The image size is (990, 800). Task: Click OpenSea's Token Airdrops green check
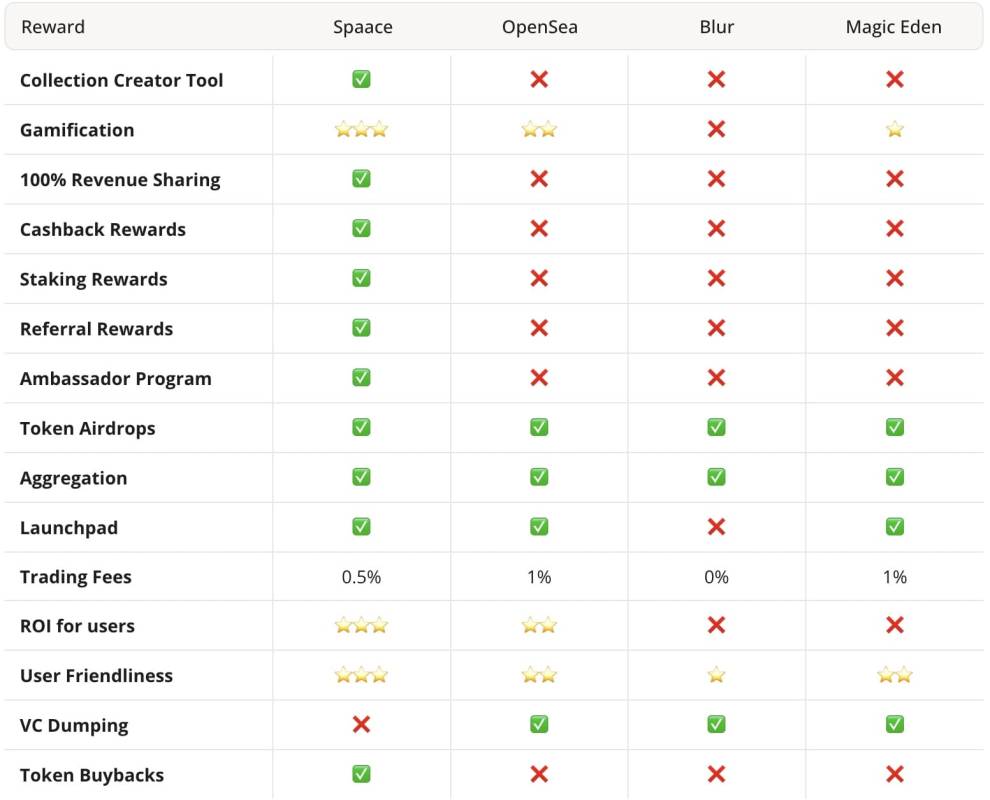(540, 428)
